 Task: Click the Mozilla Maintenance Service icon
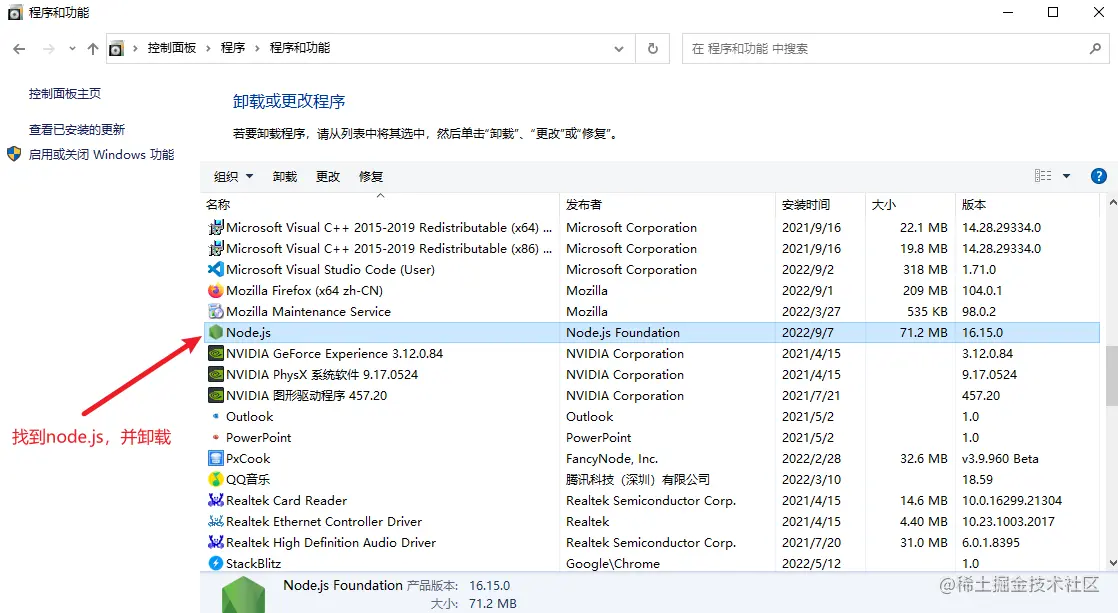coord(215,311)
